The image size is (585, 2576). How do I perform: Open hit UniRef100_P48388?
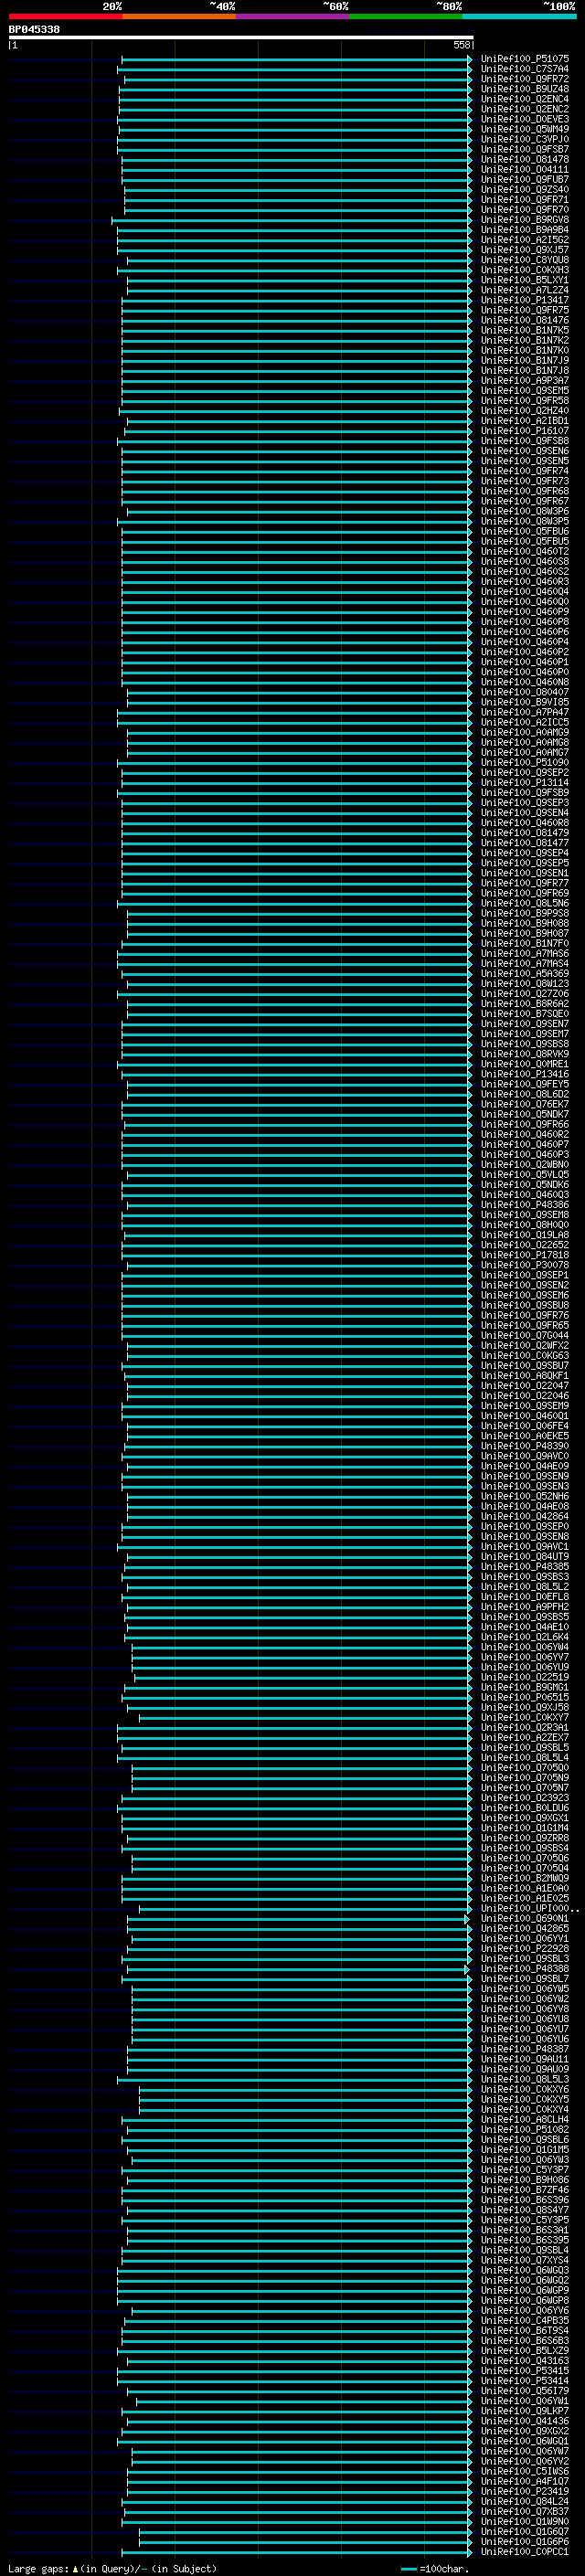525,1969
